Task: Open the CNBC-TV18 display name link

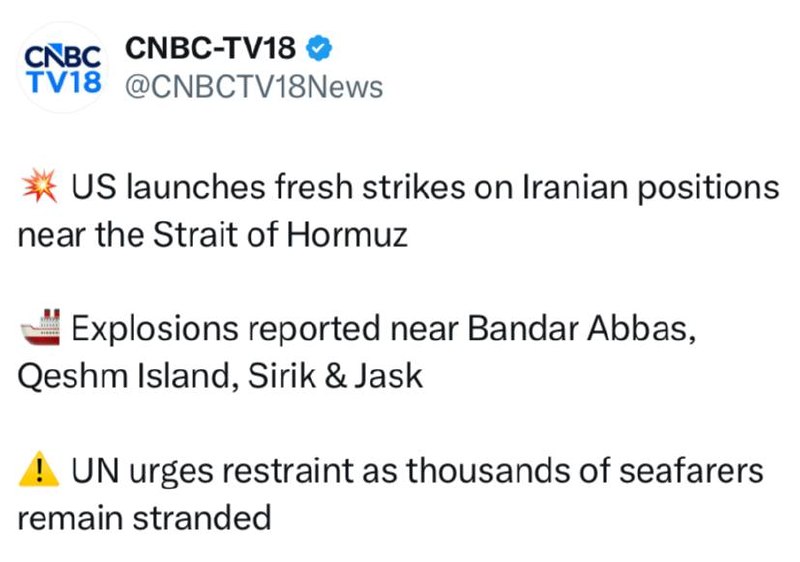Action: pos(210,48)
